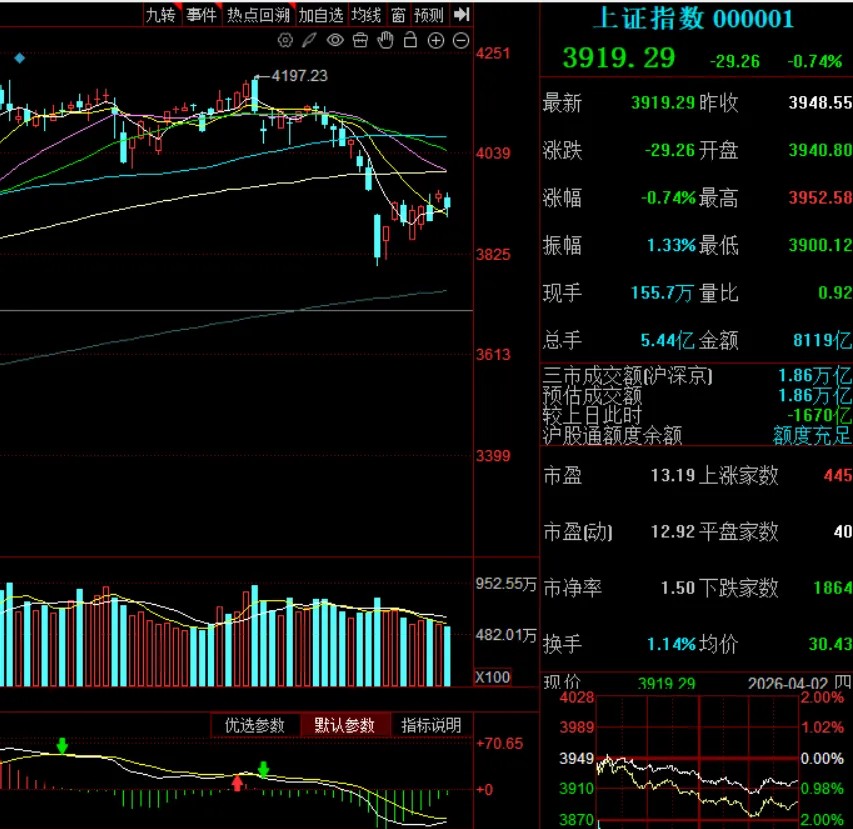Image resolution: width=853 pixels, height=829 pixels.
Task: Open the 预测 forecast button
Action: click(429, 15)
